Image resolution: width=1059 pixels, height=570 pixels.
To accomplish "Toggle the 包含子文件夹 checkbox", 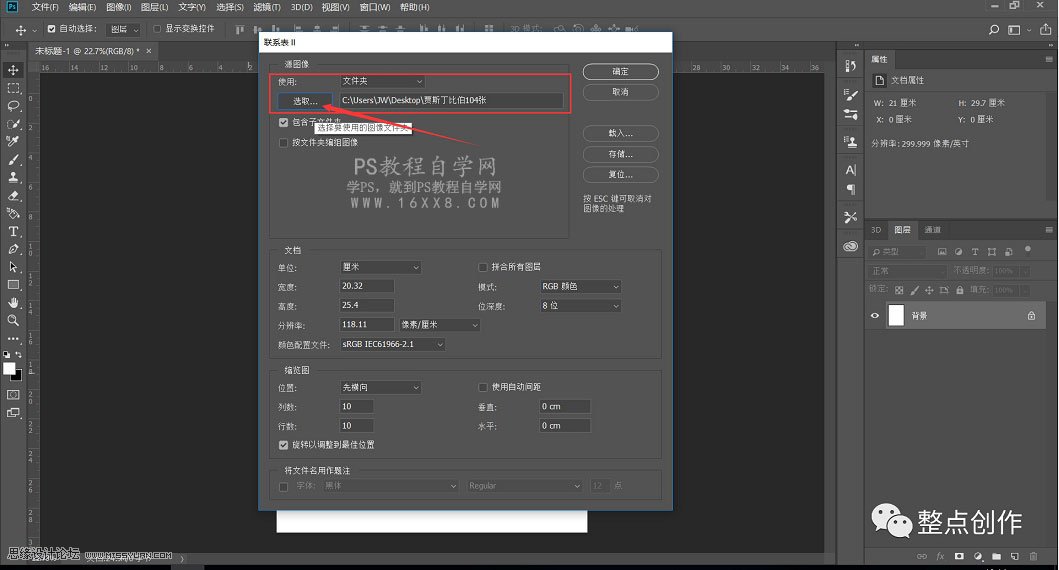I will point(284,122).
